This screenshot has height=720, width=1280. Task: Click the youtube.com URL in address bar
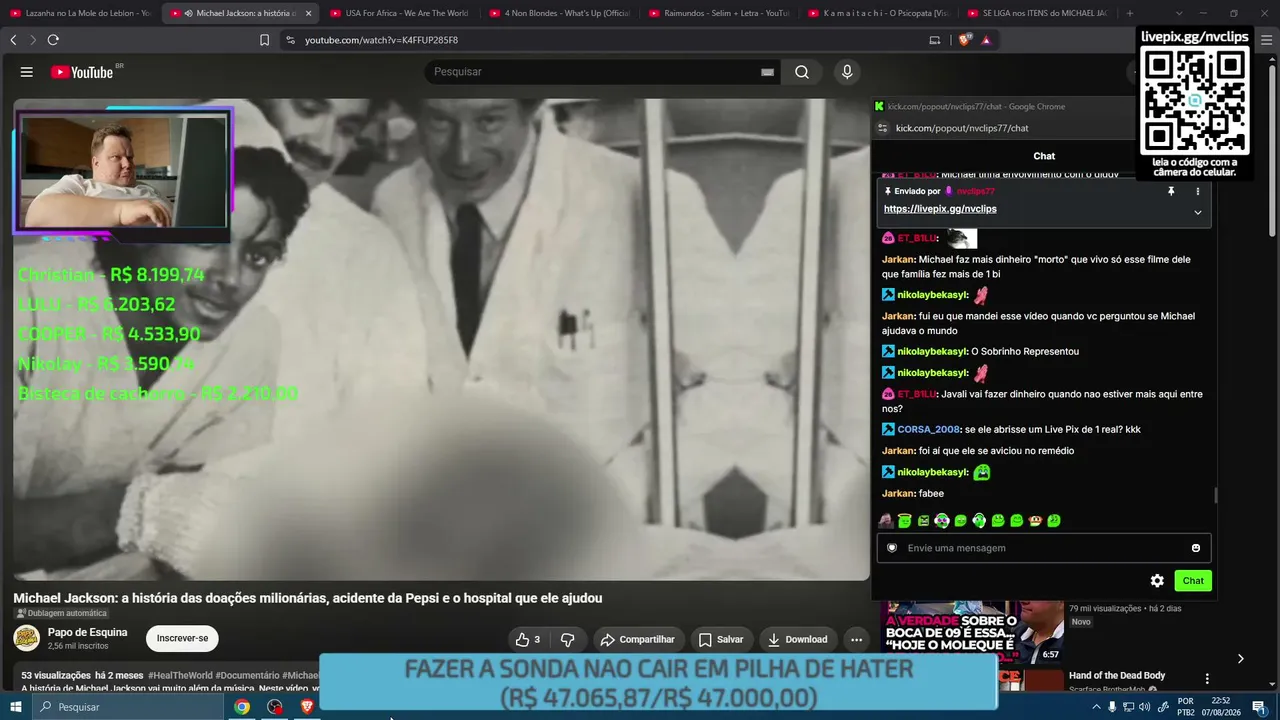381,40
